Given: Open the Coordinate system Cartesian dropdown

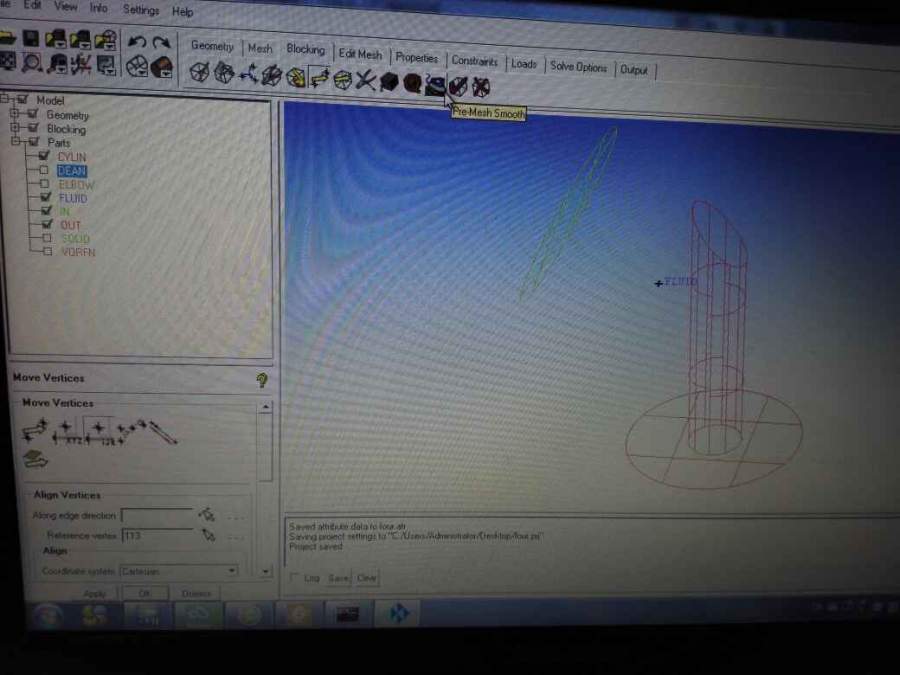Looking at the screenshot, I should click(179, 571).
